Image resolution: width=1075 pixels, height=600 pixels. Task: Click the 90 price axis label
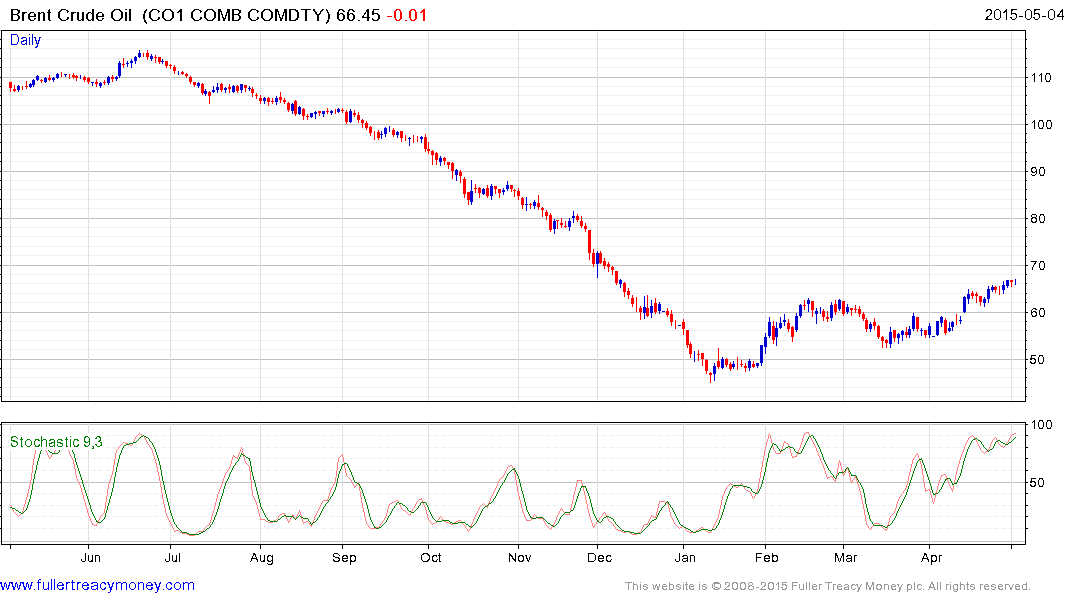[x=1038, y=171]
